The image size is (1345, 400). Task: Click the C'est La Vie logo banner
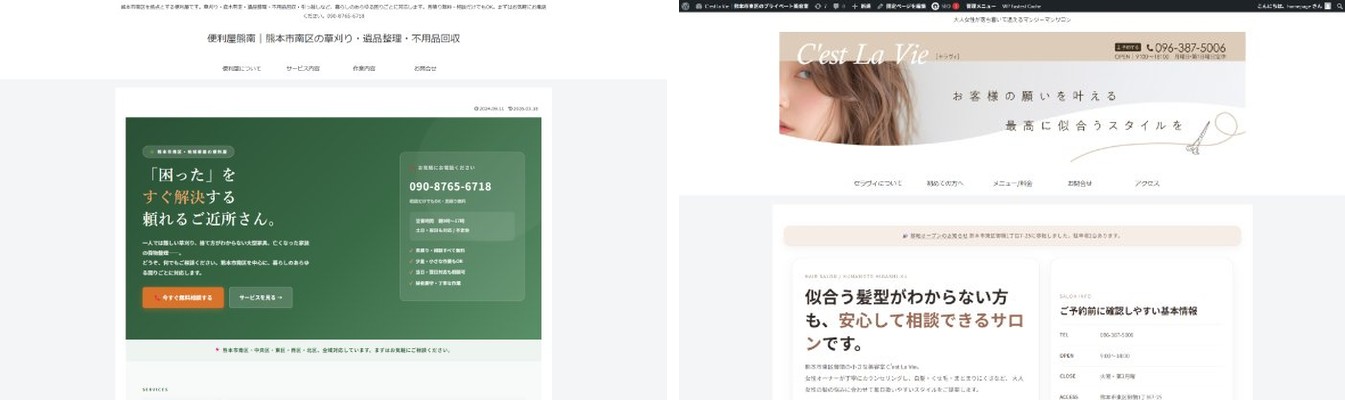point(864,54)
